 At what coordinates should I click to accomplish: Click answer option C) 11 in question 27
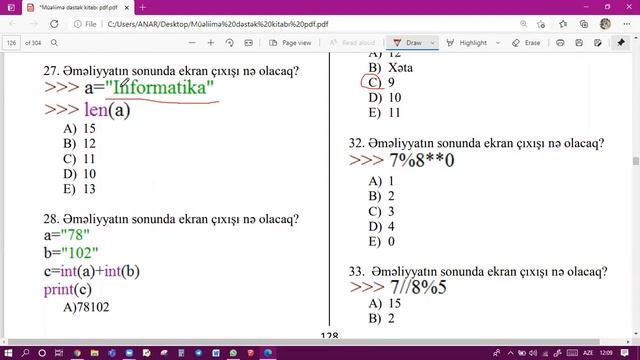[x=80, y=159]
